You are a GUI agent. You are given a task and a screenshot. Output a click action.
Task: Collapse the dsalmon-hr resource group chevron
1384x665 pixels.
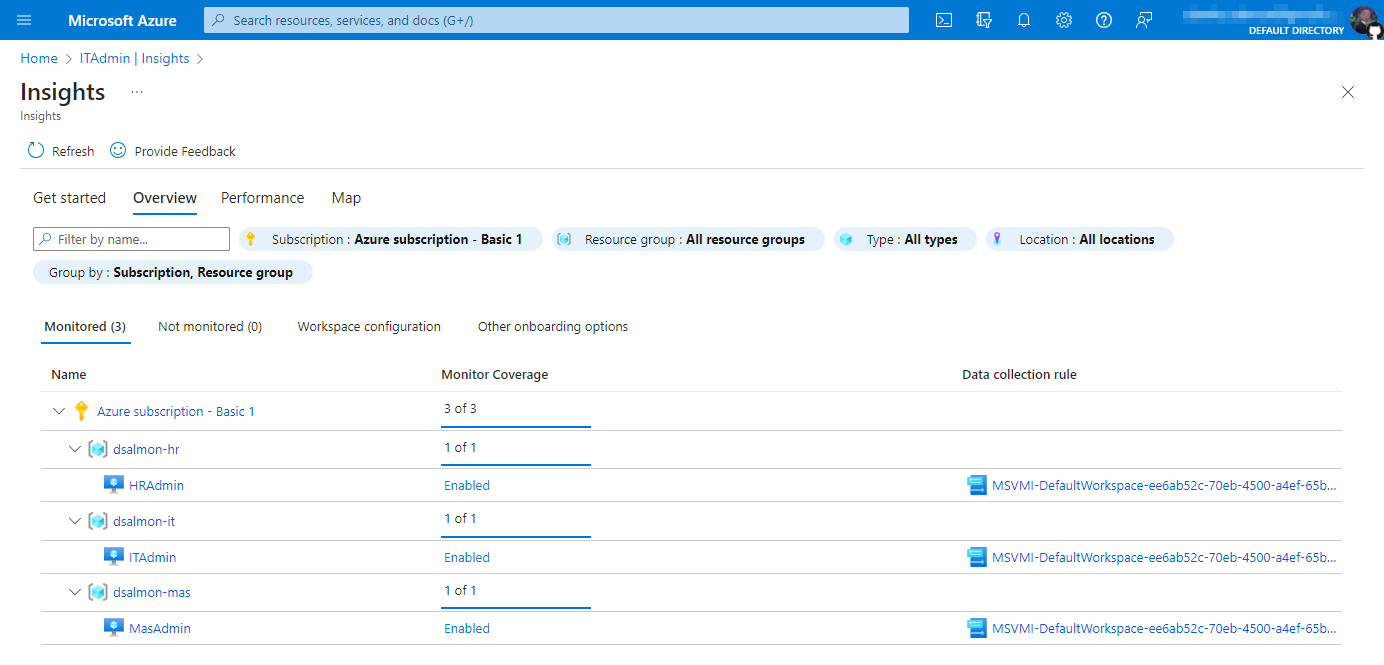click(75, 449)
